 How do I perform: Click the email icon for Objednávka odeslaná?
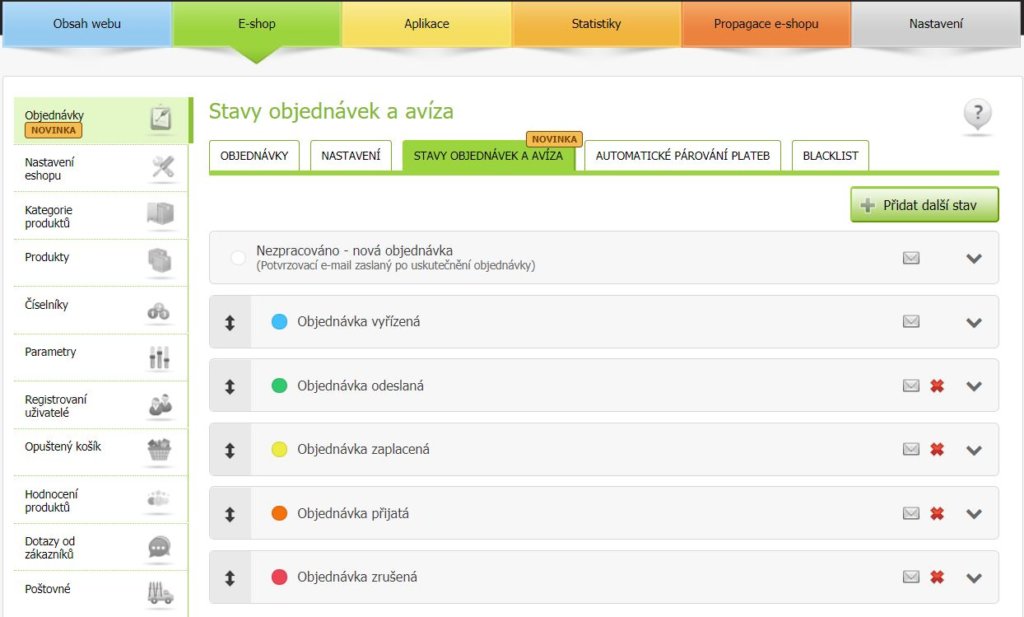click(x=911, y=386)
